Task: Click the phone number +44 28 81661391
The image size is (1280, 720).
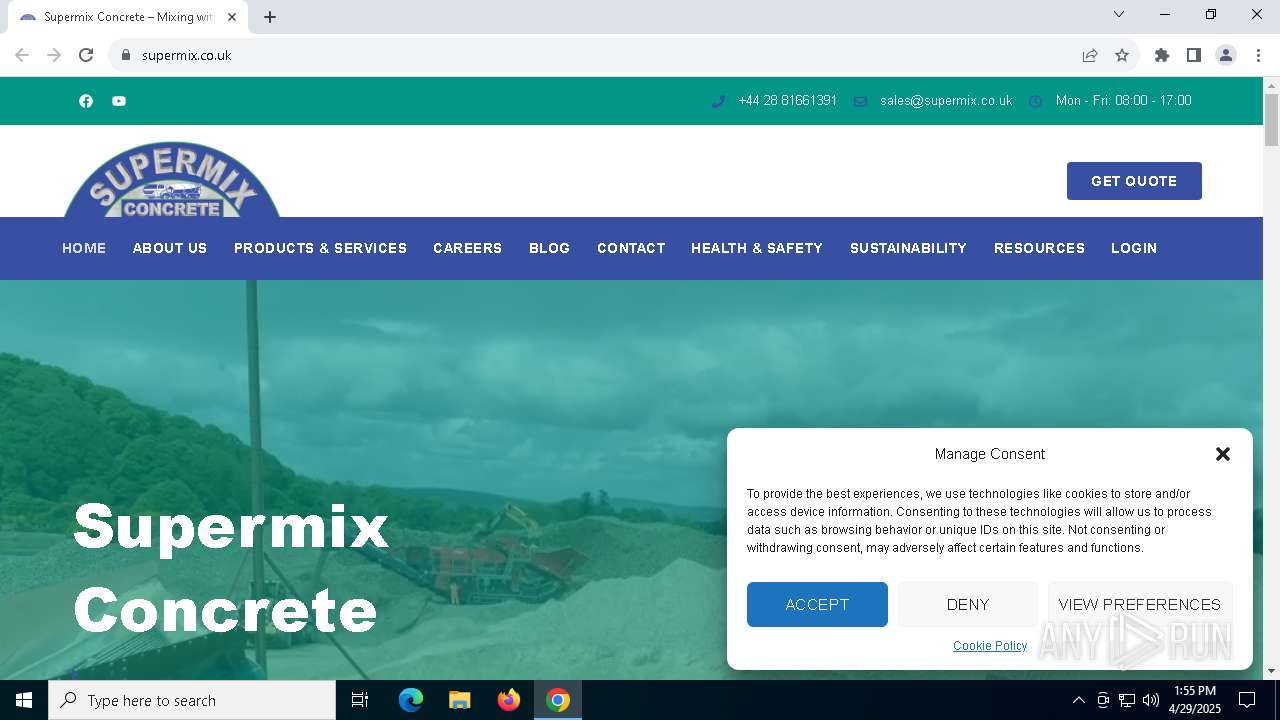Action: [787, 101]
